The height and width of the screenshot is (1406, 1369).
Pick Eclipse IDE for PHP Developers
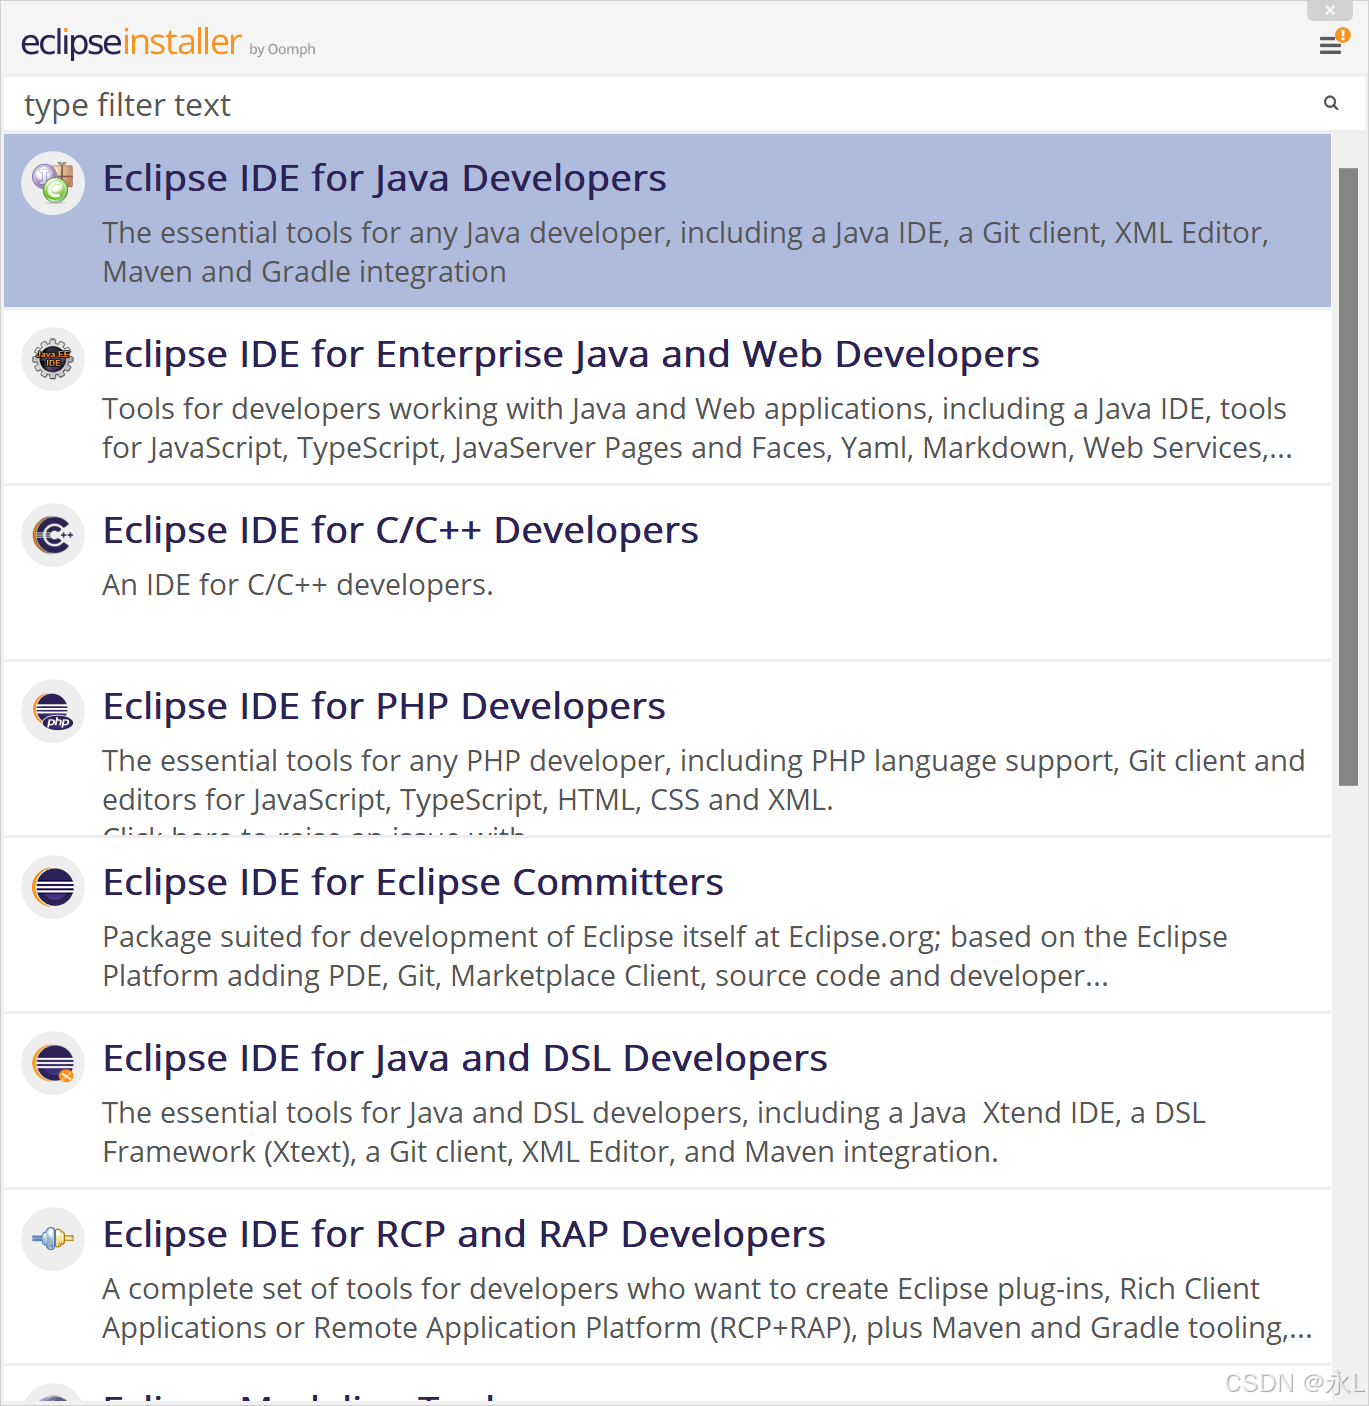click(383, 706)
